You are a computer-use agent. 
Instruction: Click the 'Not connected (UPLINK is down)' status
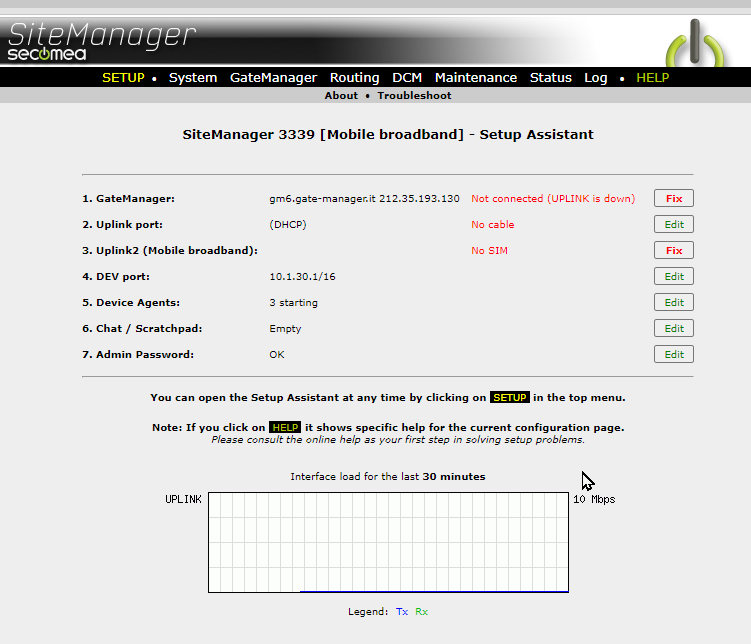[x=553, y=198]
